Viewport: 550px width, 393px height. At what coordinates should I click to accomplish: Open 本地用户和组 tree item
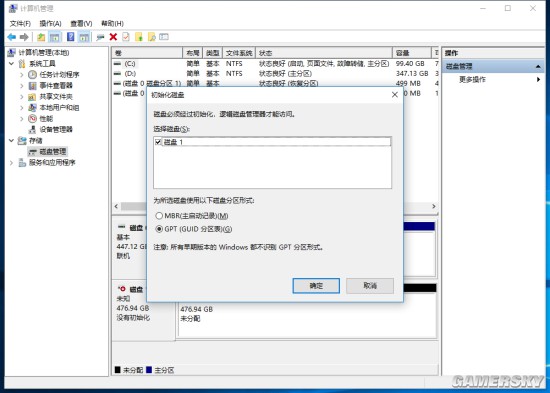(59, 107)
